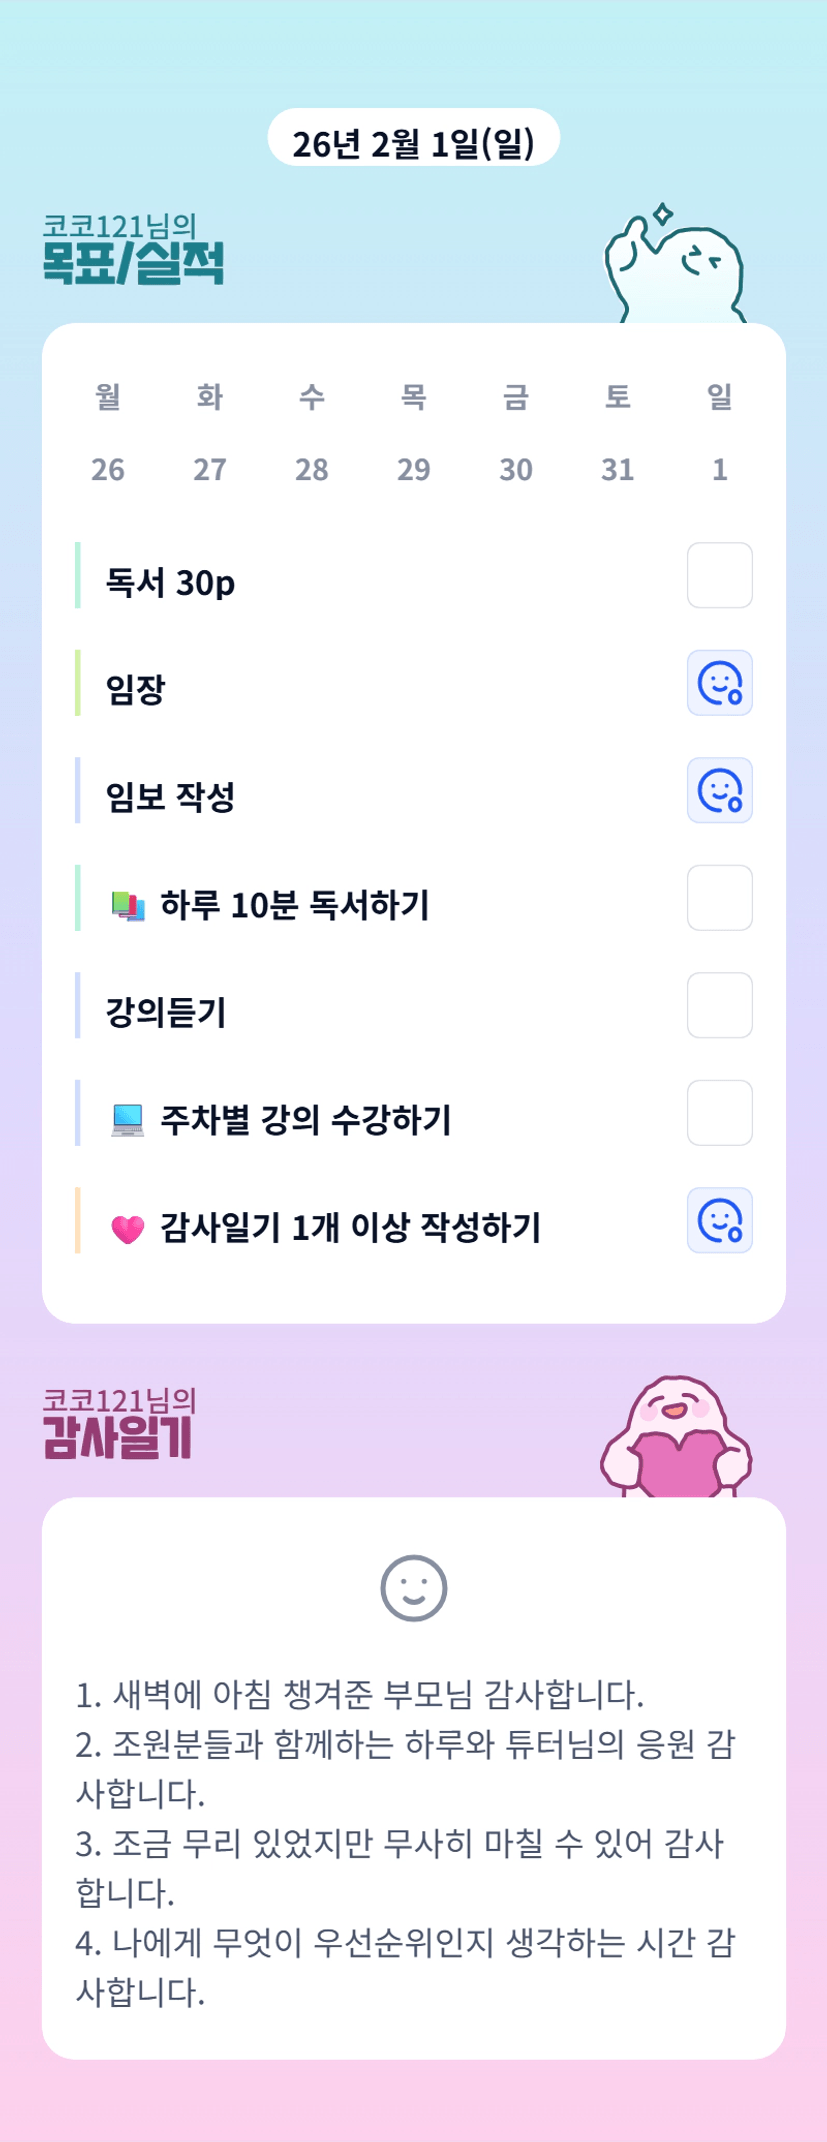Click the gratitude diary text entry
This screenshot has height=2142, width=827.
405,1843
